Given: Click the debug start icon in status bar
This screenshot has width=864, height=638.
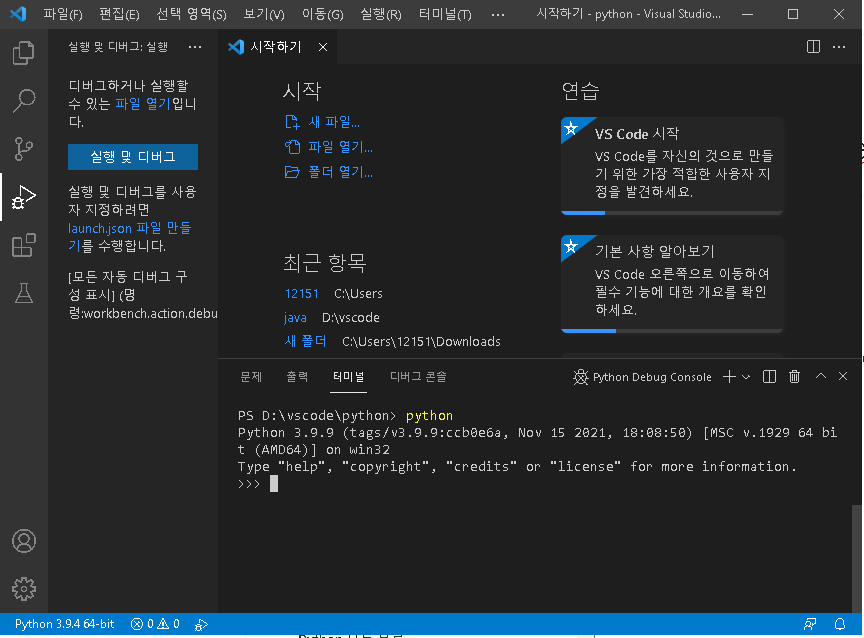Looking at the screenshot, I should pos(201,624).
